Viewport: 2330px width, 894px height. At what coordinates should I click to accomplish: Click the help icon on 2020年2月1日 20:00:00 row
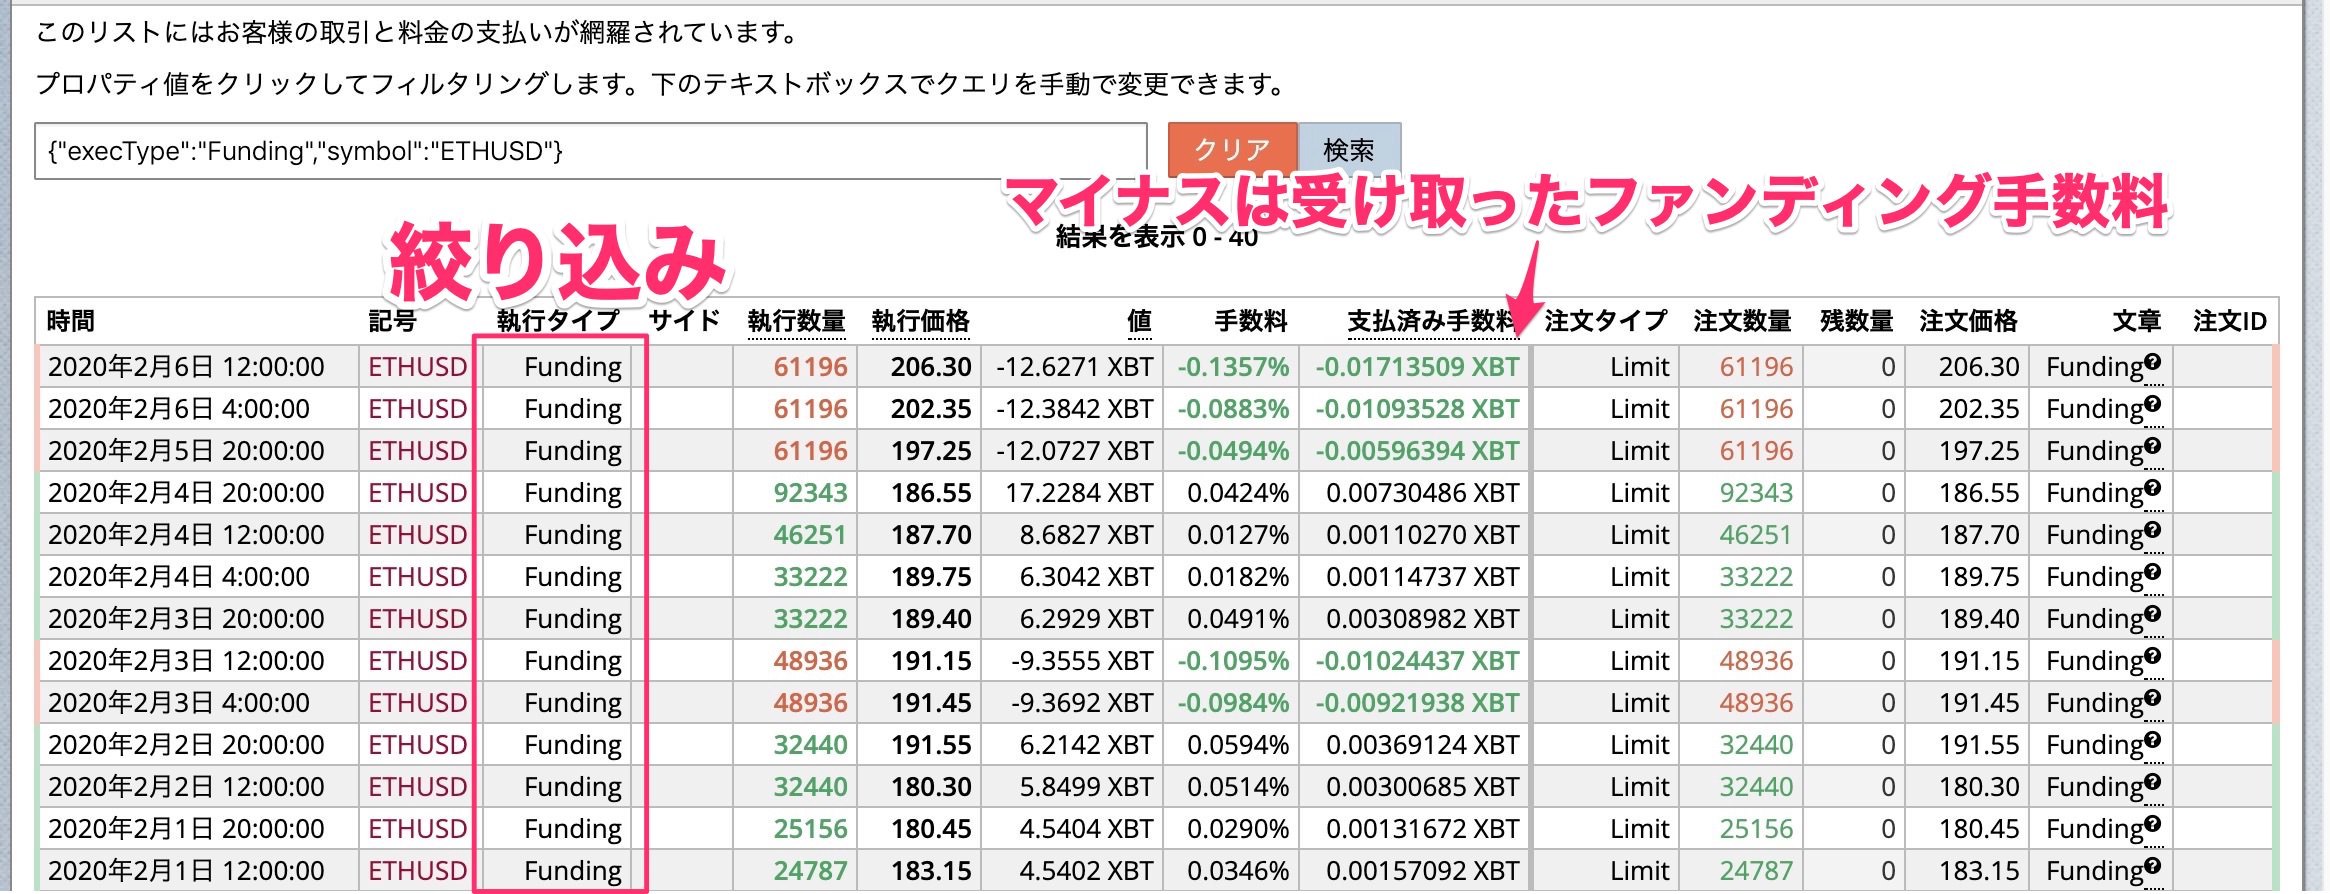coord(2153,823)
